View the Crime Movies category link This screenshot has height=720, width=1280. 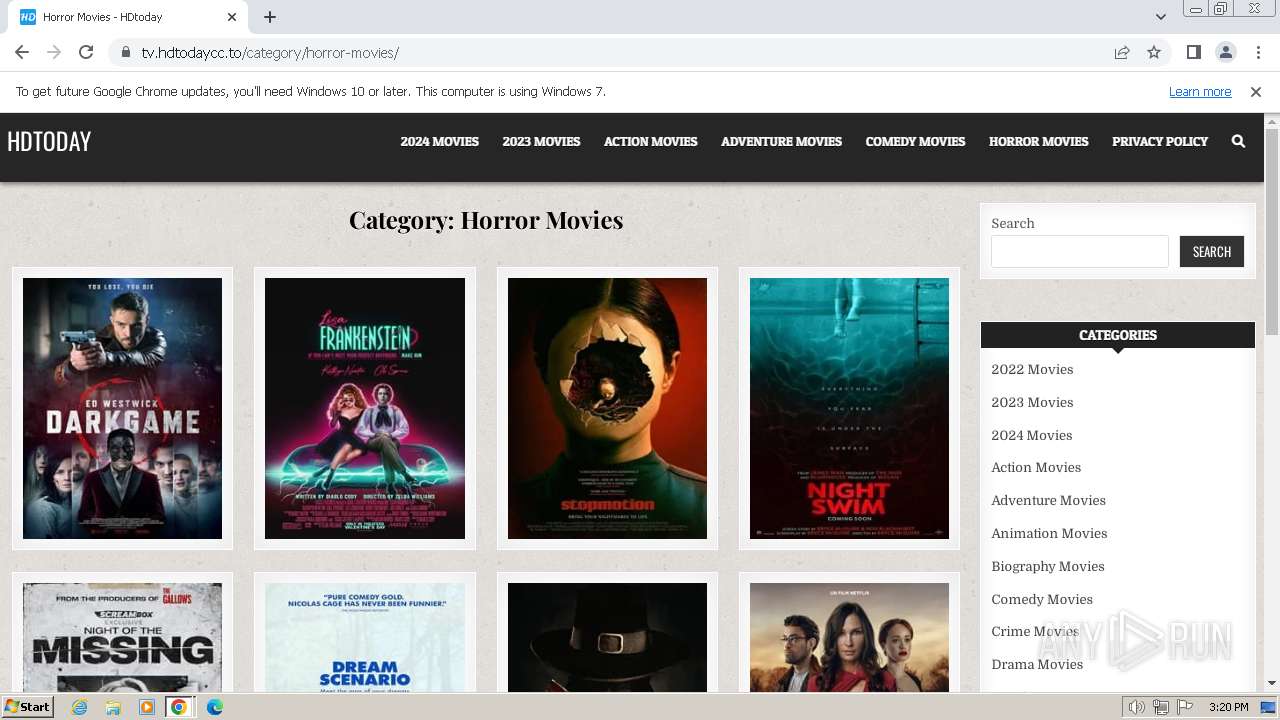(1035, 632)
